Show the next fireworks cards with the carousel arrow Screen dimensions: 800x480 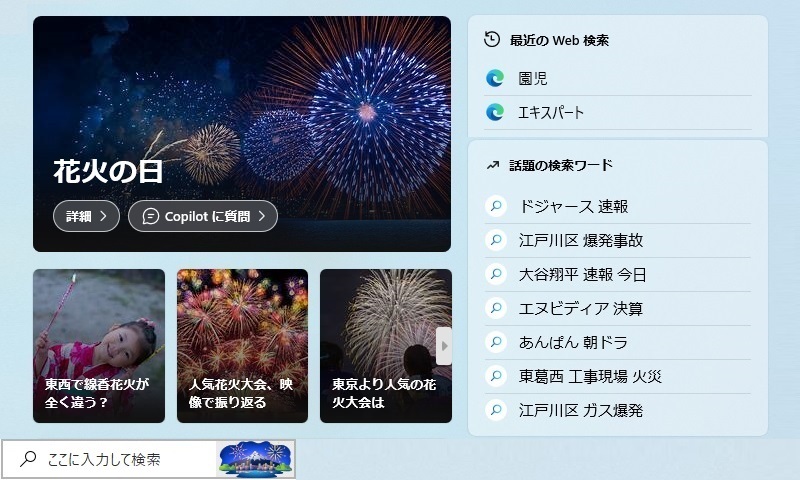point(444,346)
